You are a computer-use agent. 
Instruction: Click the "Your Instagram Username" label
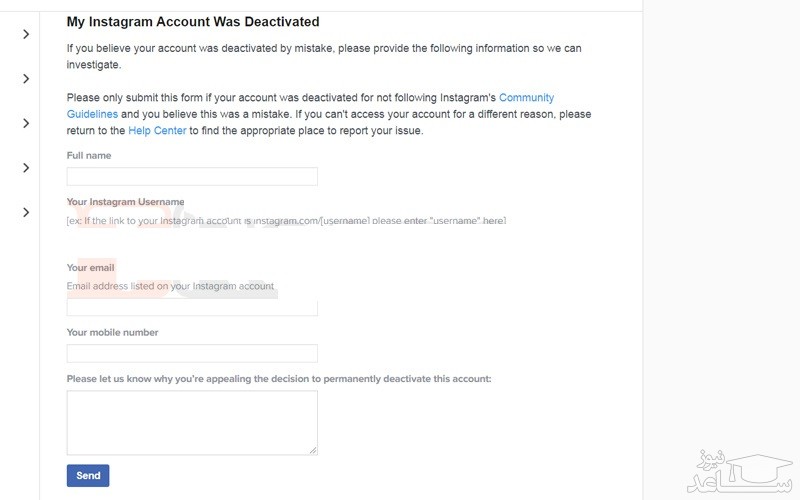coord(125,202)
